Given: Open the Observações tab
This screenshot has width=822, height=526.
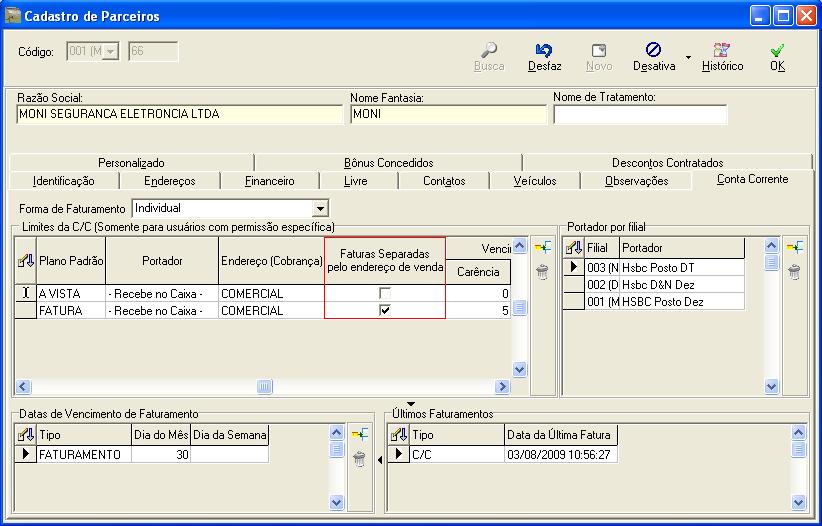Looking at the screenshot, I should [x=636, y=181].
